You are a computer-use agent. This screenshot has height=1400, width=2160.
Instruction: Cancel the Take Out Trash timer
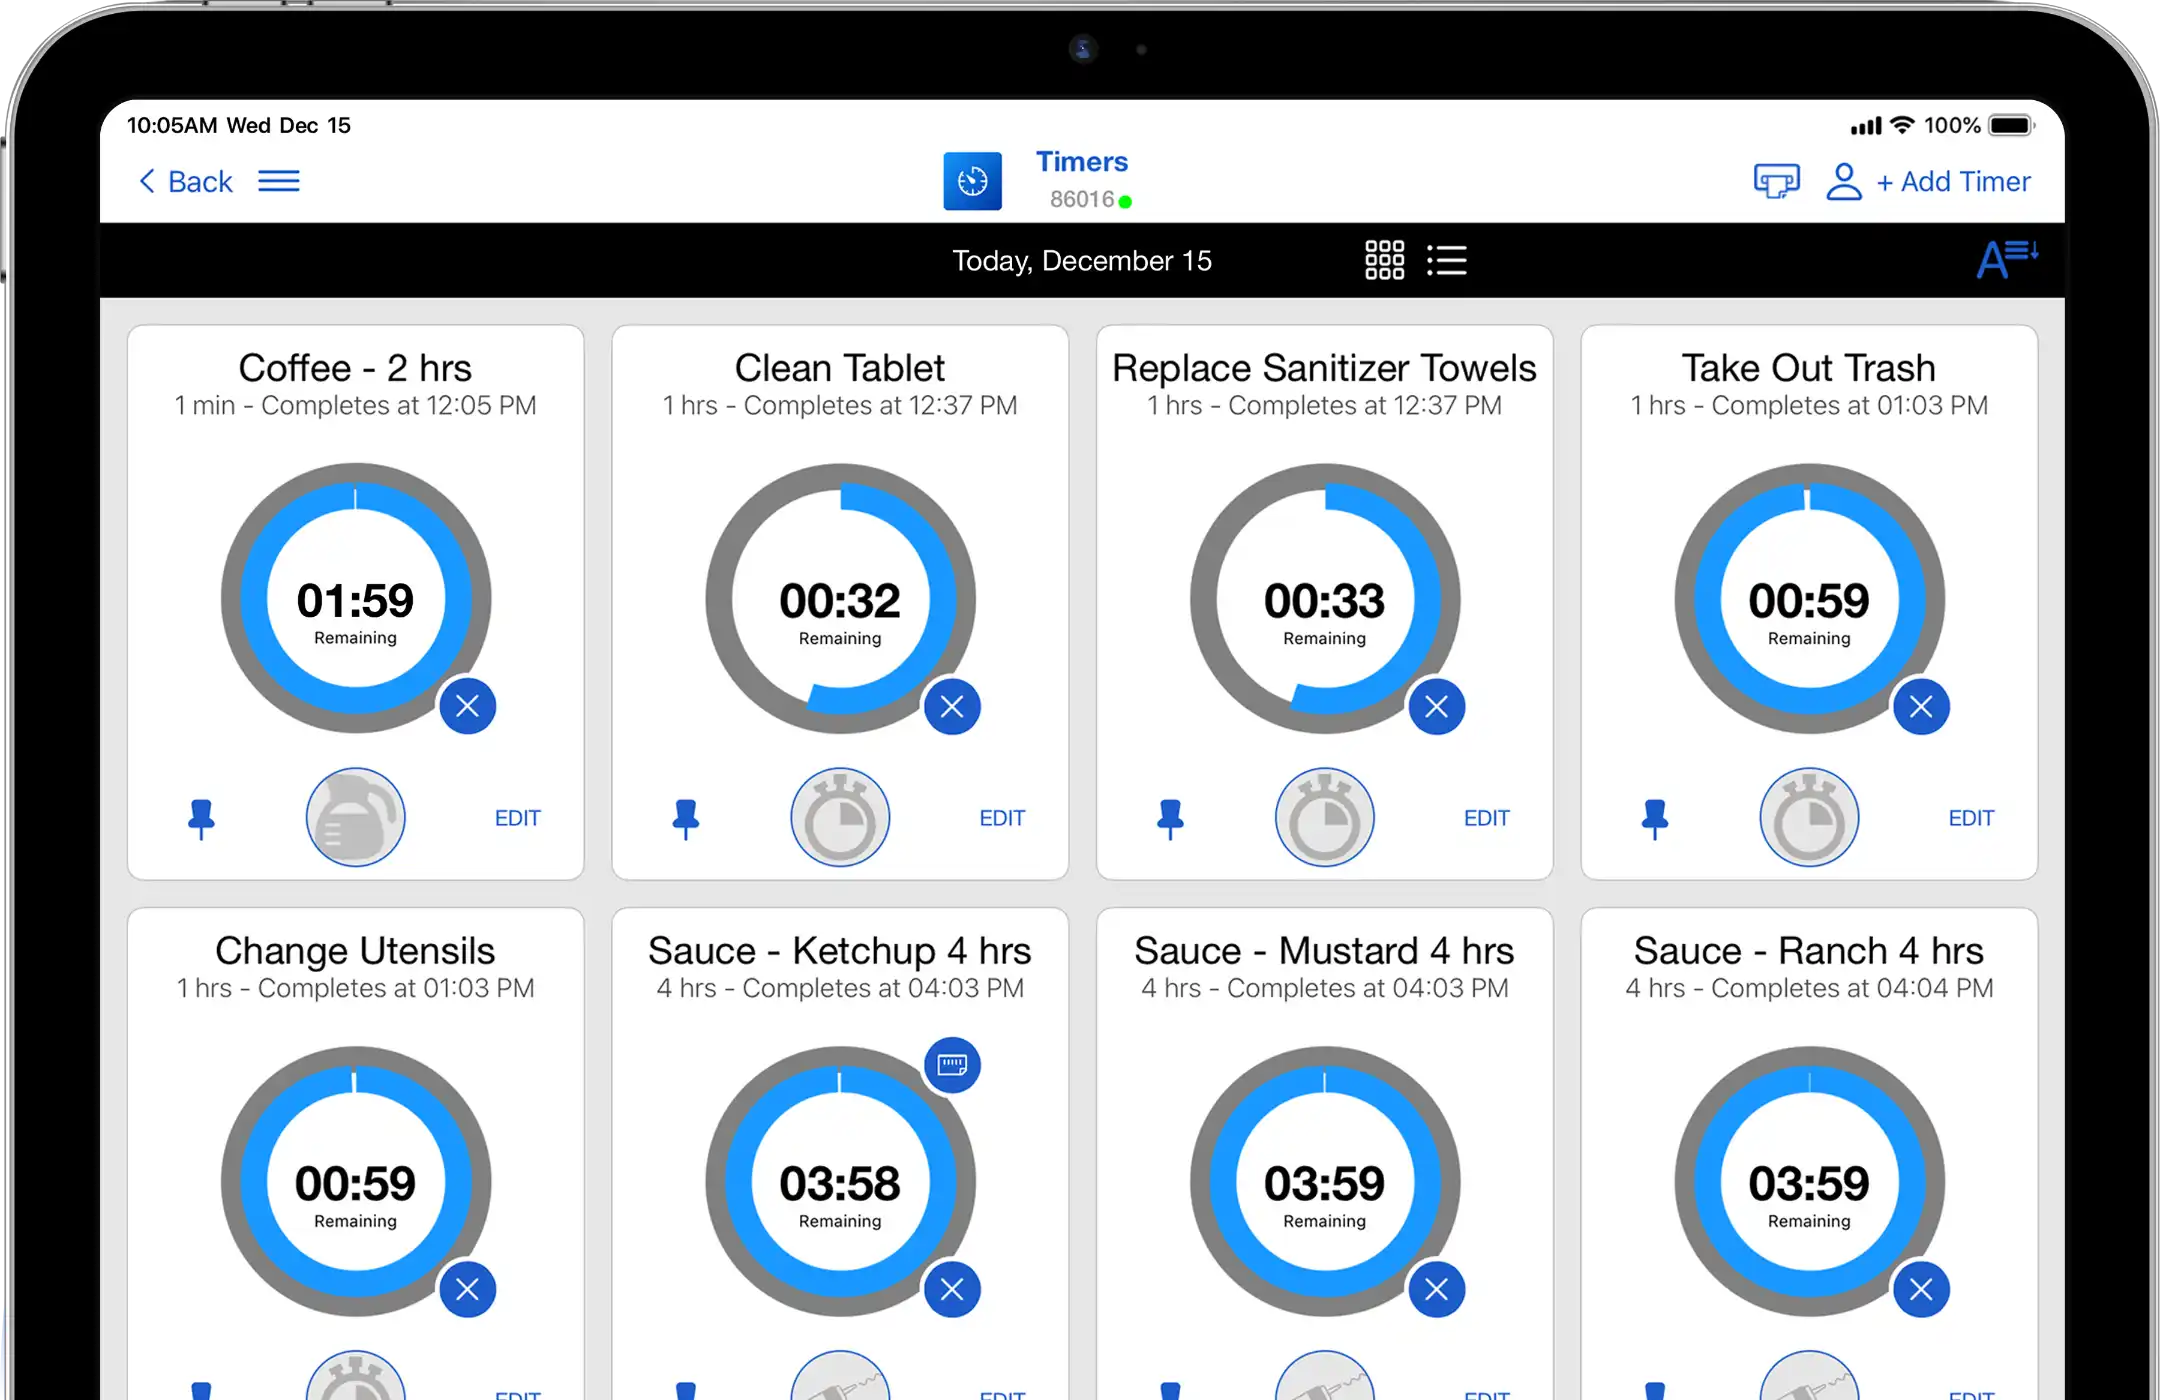1920,707
